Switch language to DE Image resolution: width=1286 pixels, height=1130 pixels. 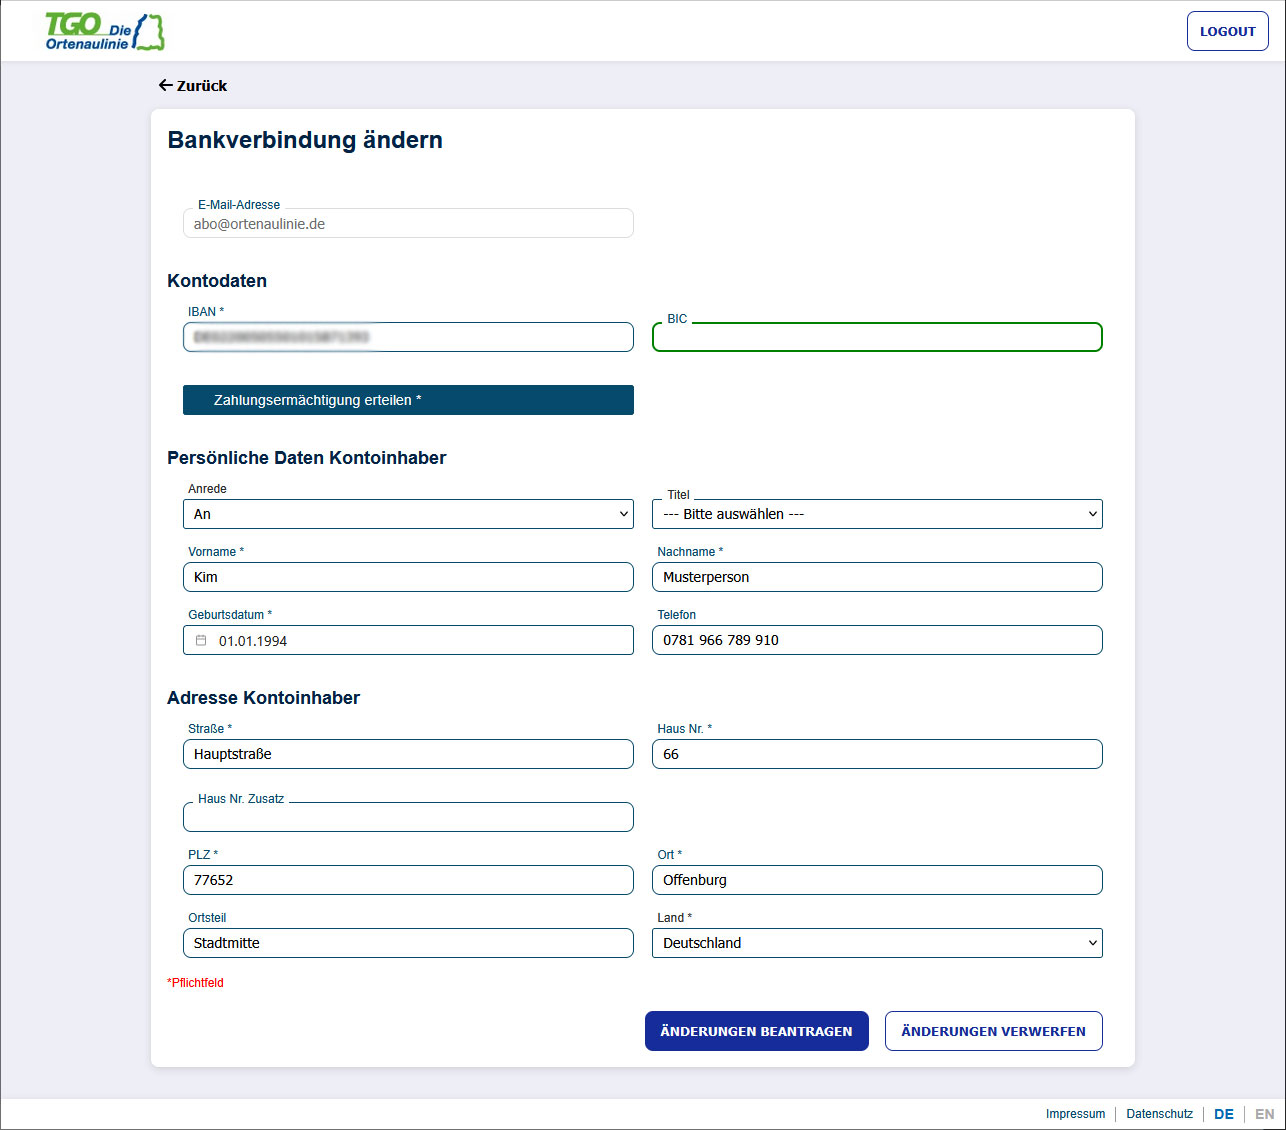[x=1223, y=1114]
